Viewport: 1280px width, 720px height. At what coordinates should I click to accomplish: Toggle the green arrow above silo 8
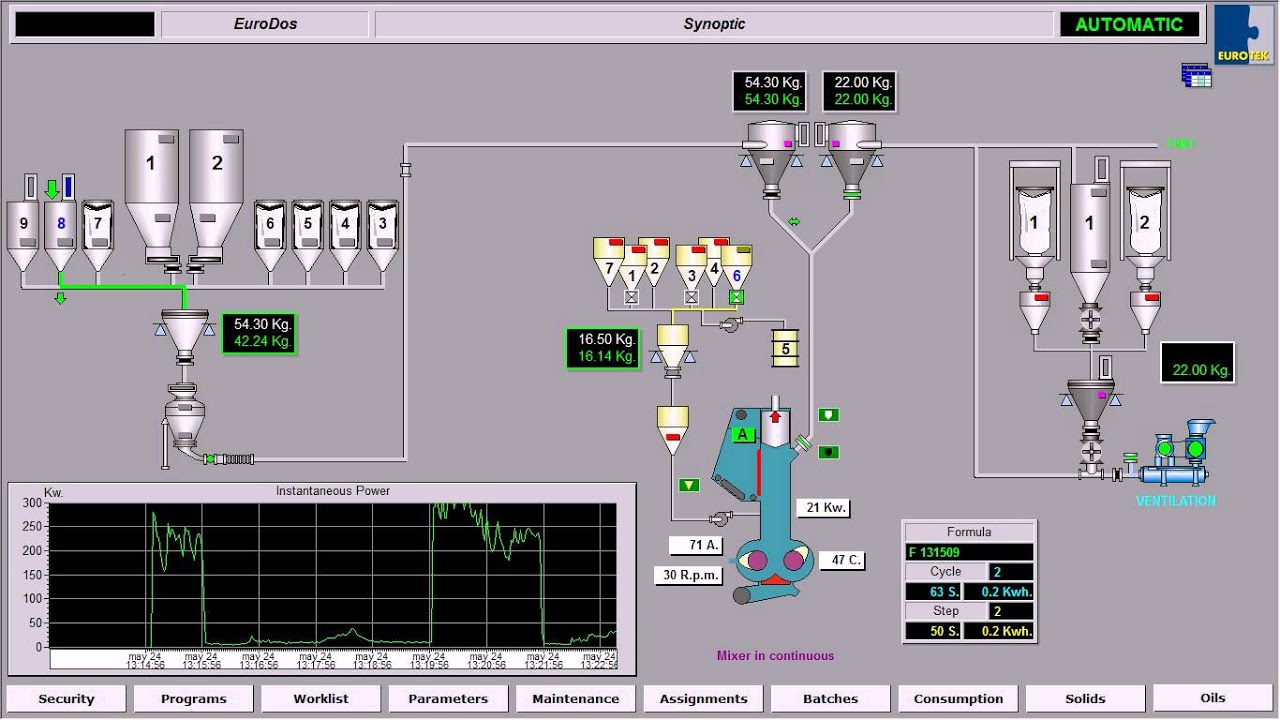(52, 189)
